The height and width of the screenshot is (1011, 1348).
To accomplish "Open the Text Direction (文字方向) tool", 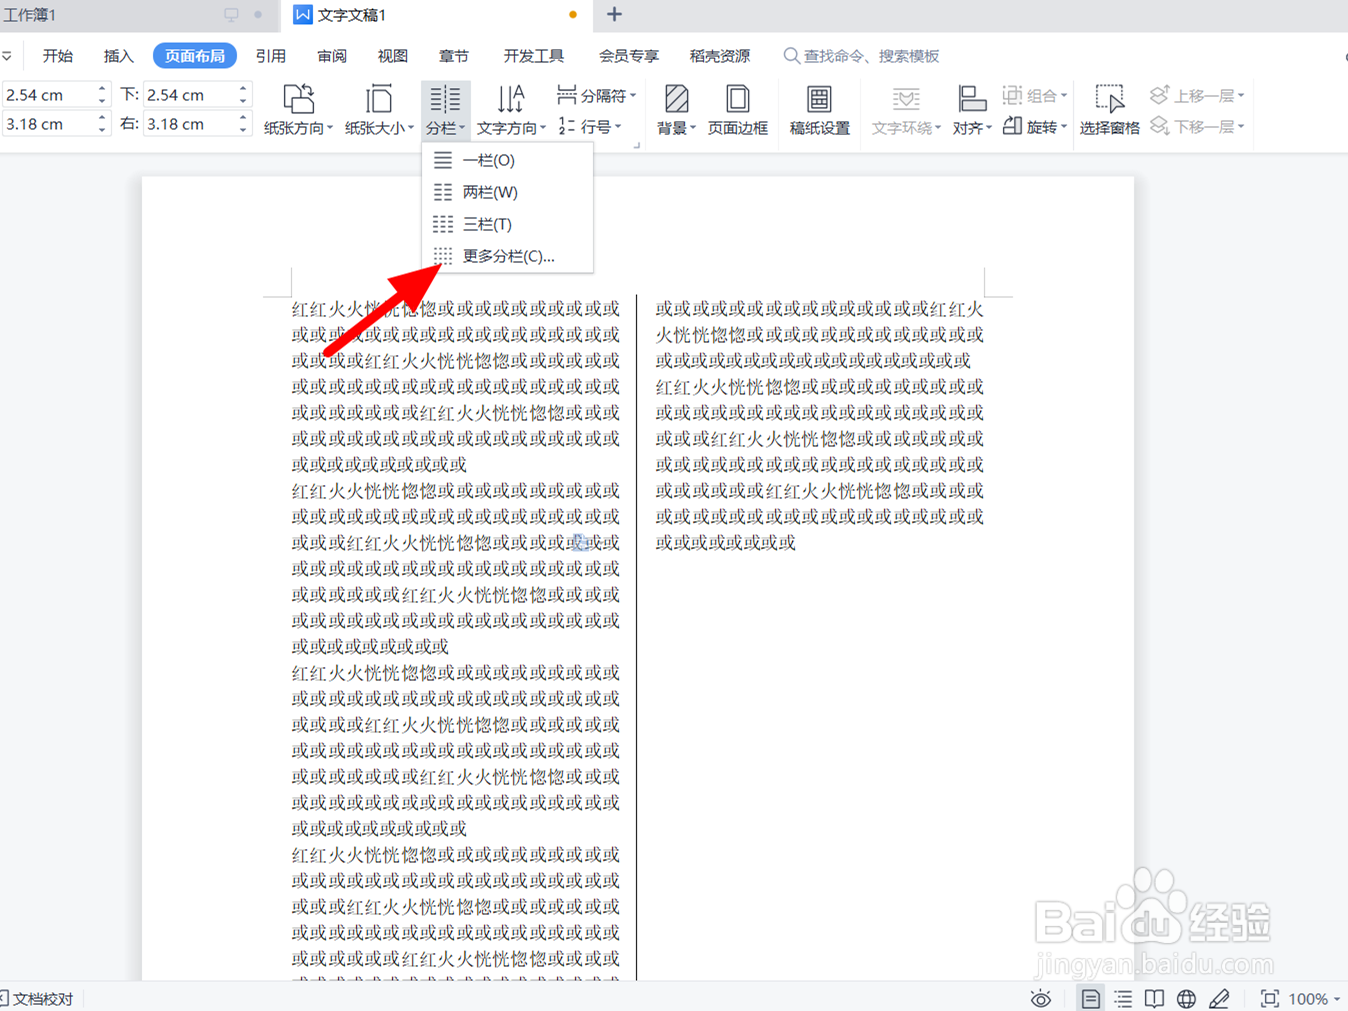I will click(511, 110).
